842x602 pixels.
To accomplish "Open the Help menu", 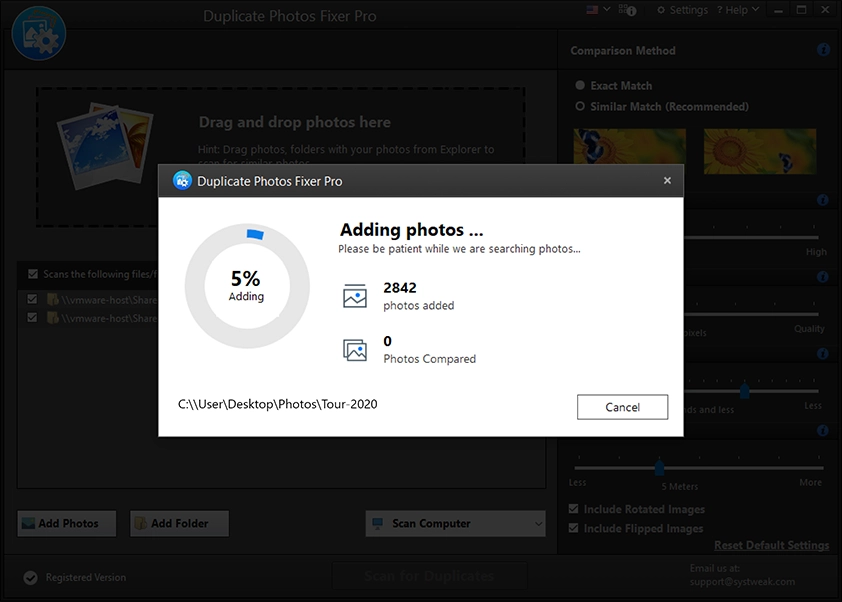I will [x=738, y=10].
